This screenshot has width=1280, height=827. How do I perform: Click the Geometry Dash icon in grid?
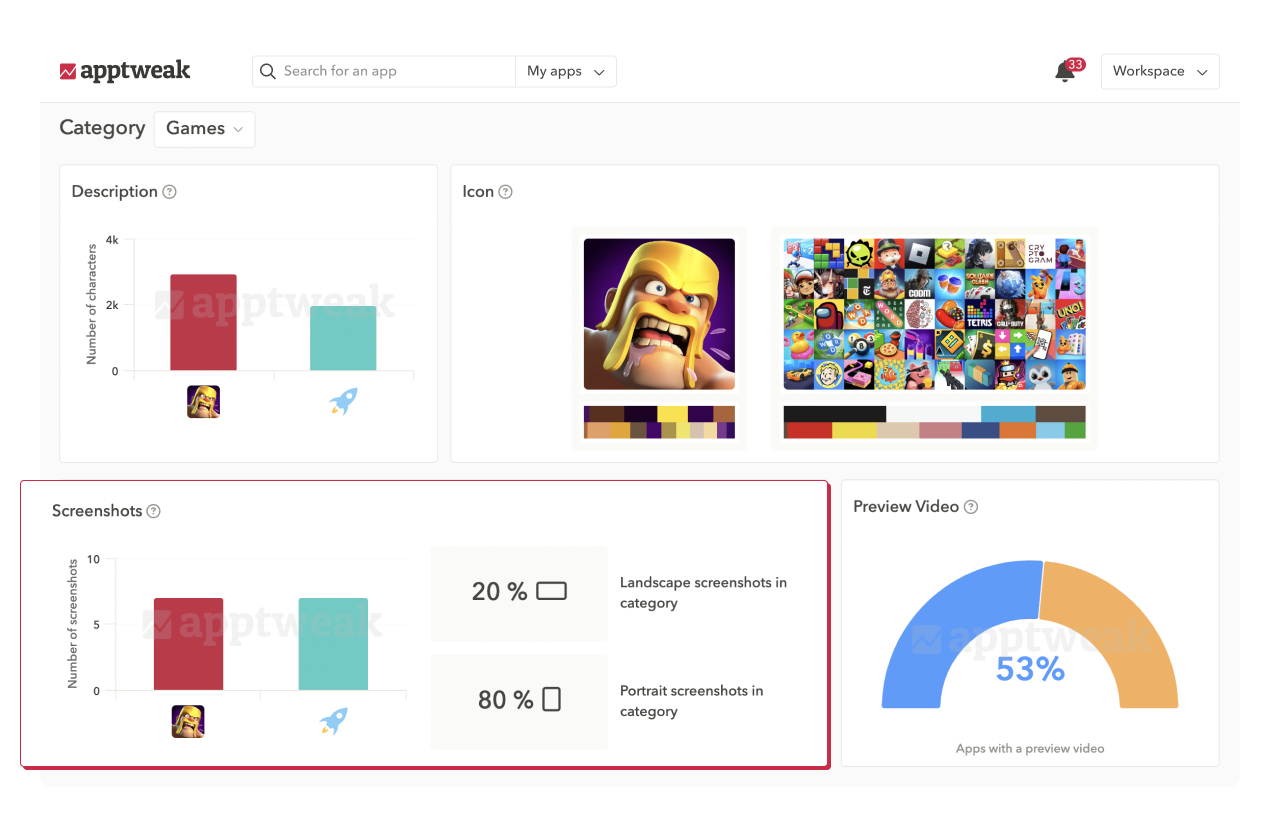[x=950, y=344]
